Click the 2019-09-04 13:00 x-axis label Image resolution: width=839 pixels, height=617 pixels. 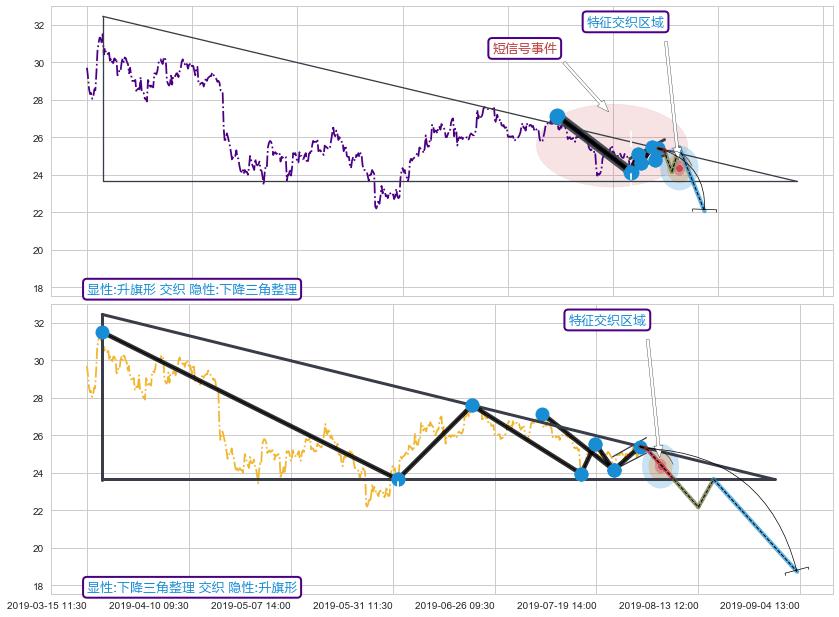759,605
